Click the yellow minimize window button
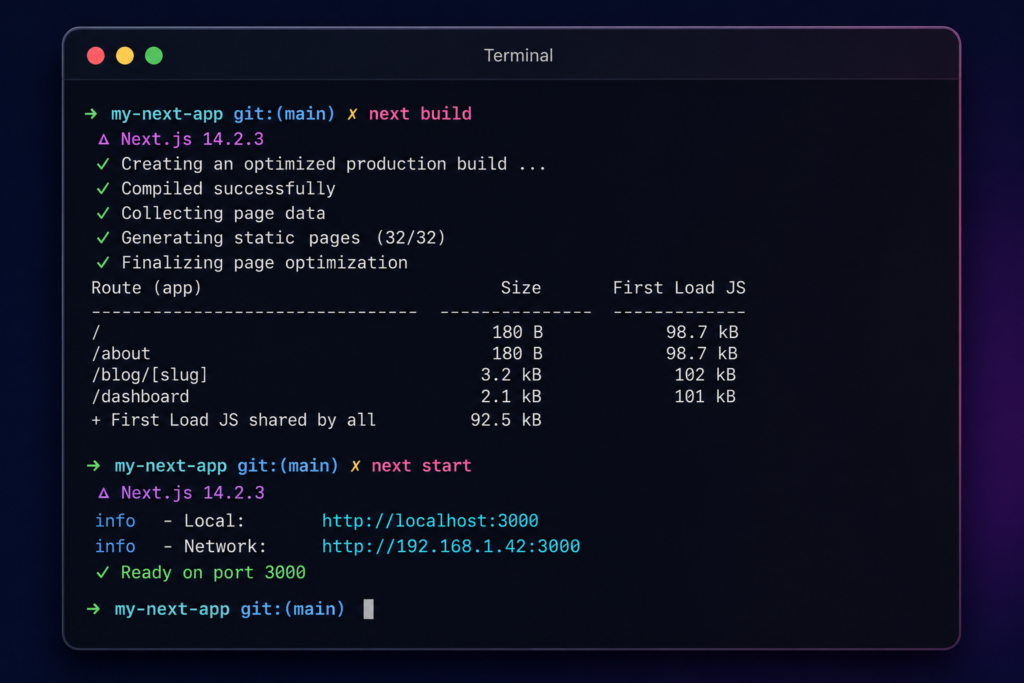The image size is (1024, 683). pos(125,56)
